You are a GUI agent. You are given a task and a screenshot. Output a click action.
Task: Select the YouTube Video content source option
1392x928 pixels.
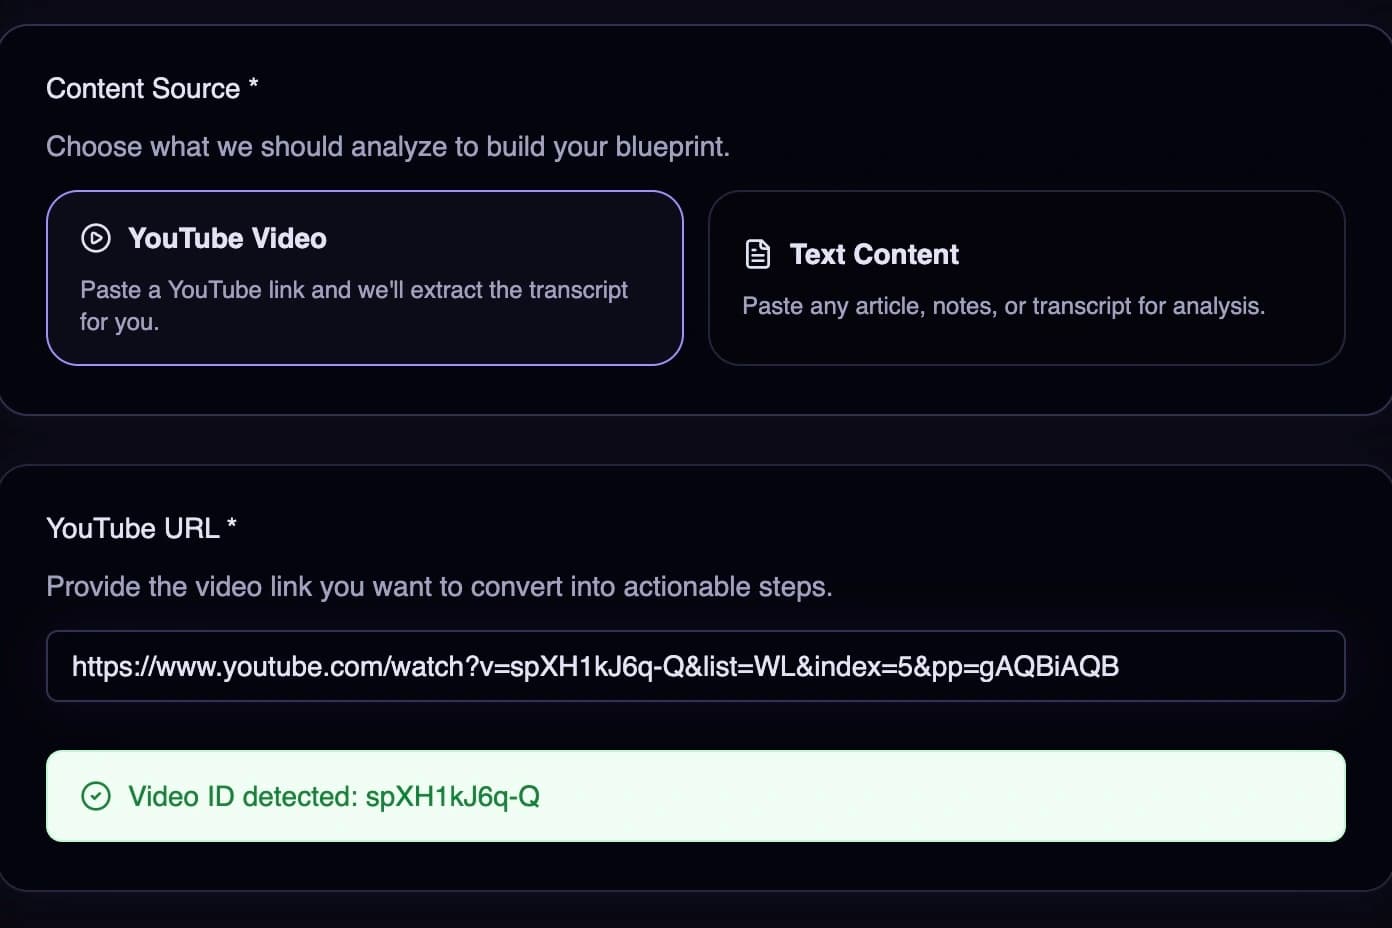(x=365, y=277)
